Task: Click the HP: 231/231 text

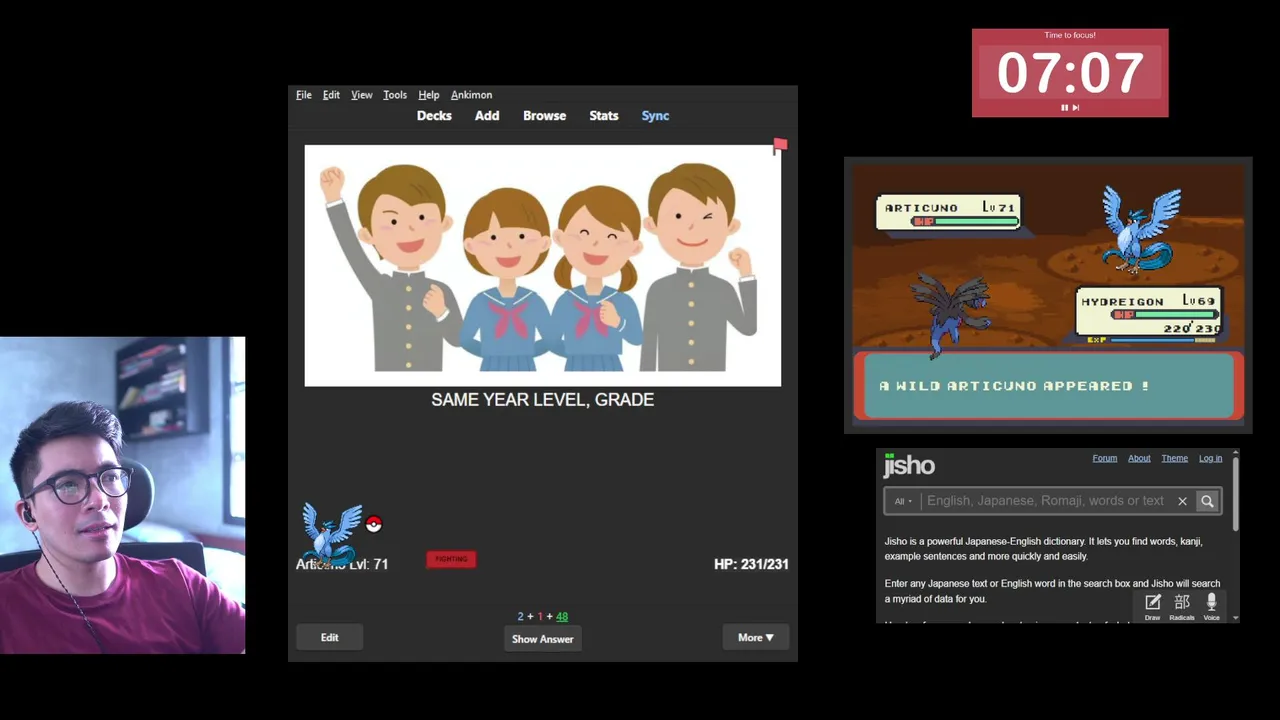Action: pos(751,564)
